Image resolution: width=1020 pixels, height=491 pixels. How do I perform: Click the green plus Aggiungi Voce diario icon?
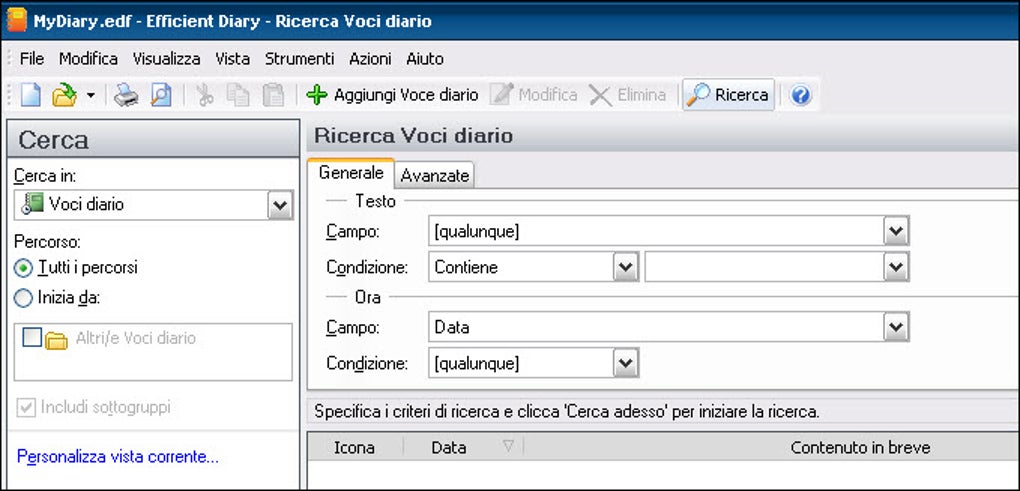pos(317,95)
